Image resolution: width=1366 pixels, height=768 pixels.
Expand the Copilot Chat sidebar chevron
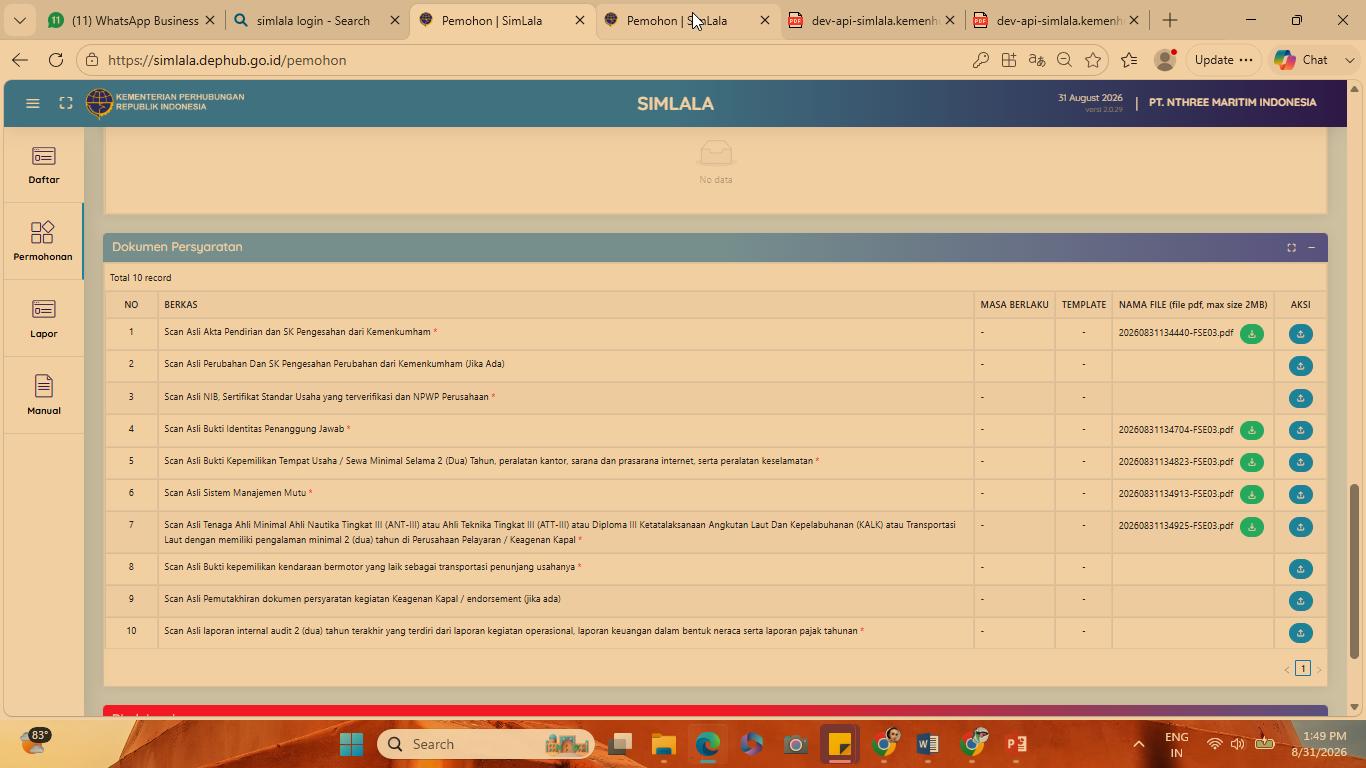pyautogui.click(x=1350, y=60)
